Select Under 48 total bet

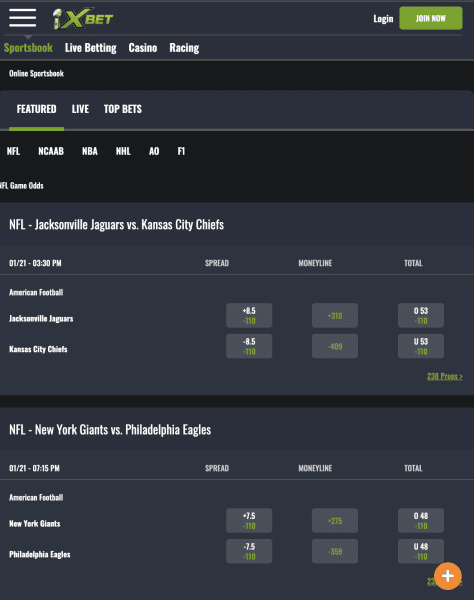tap(421, 551)
